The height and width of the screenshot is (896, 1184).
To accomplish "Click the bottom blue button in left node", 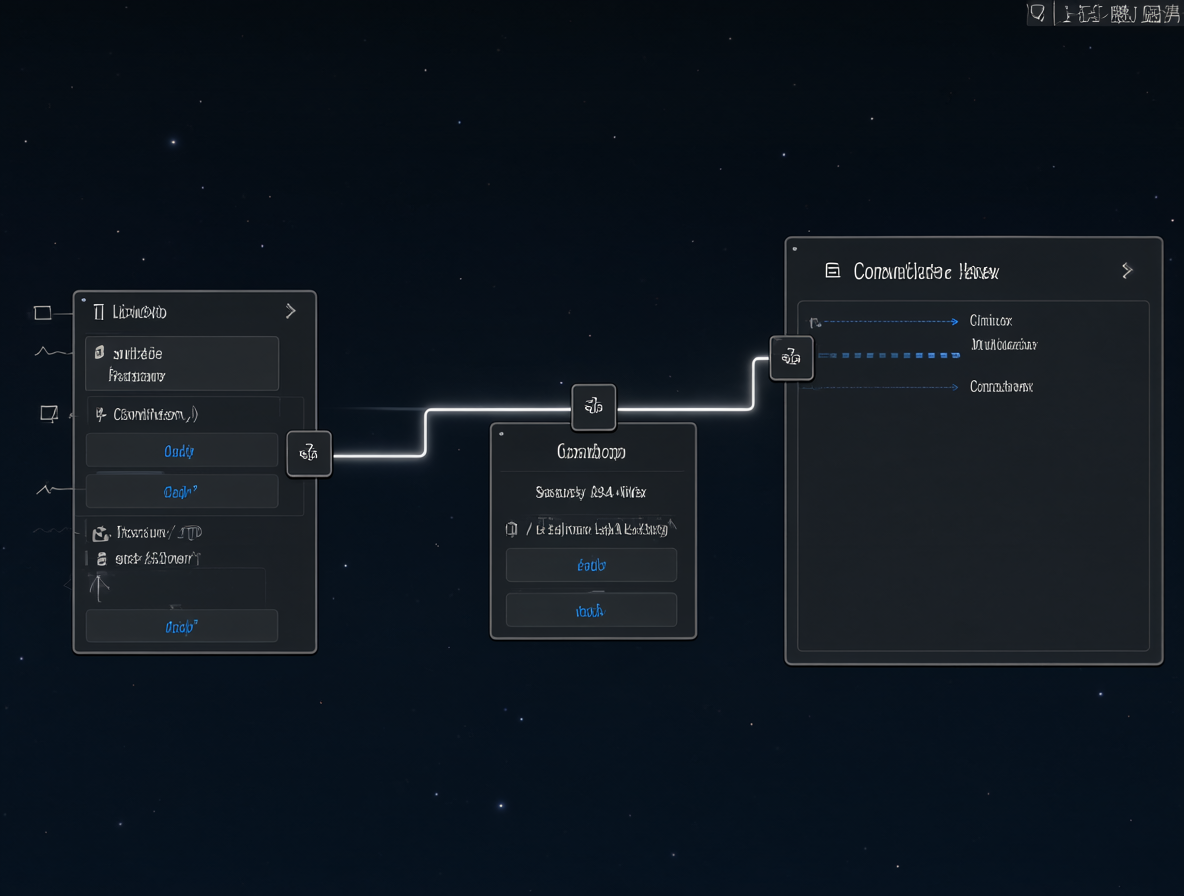I will pyautogui.click(x=182, y=627).
